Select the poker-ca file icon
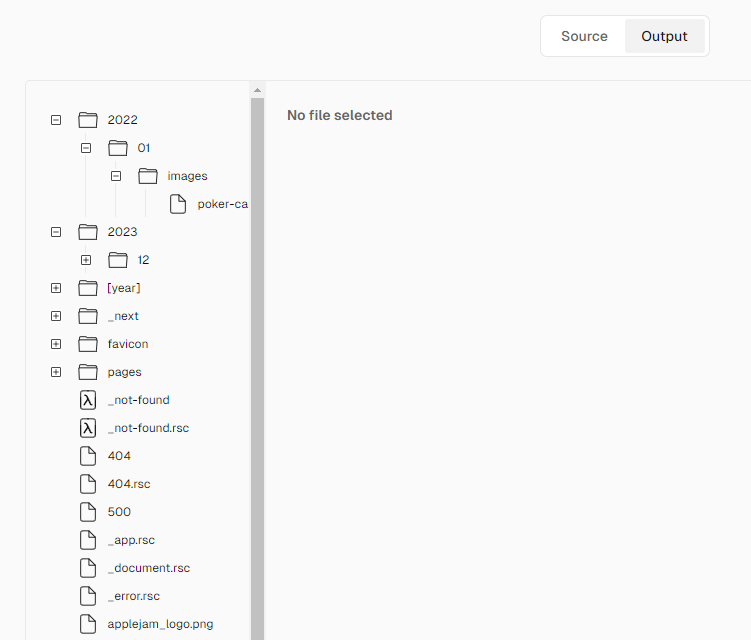 click(x=178, y=204)
